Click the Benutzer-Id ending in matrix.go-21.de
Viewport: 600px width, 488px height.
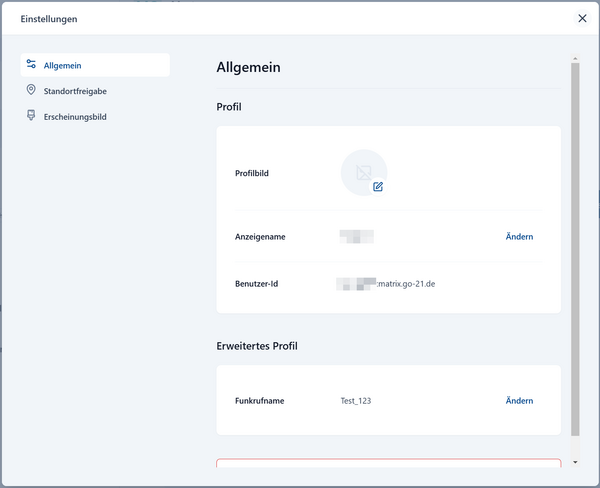(x=386, y=284)
